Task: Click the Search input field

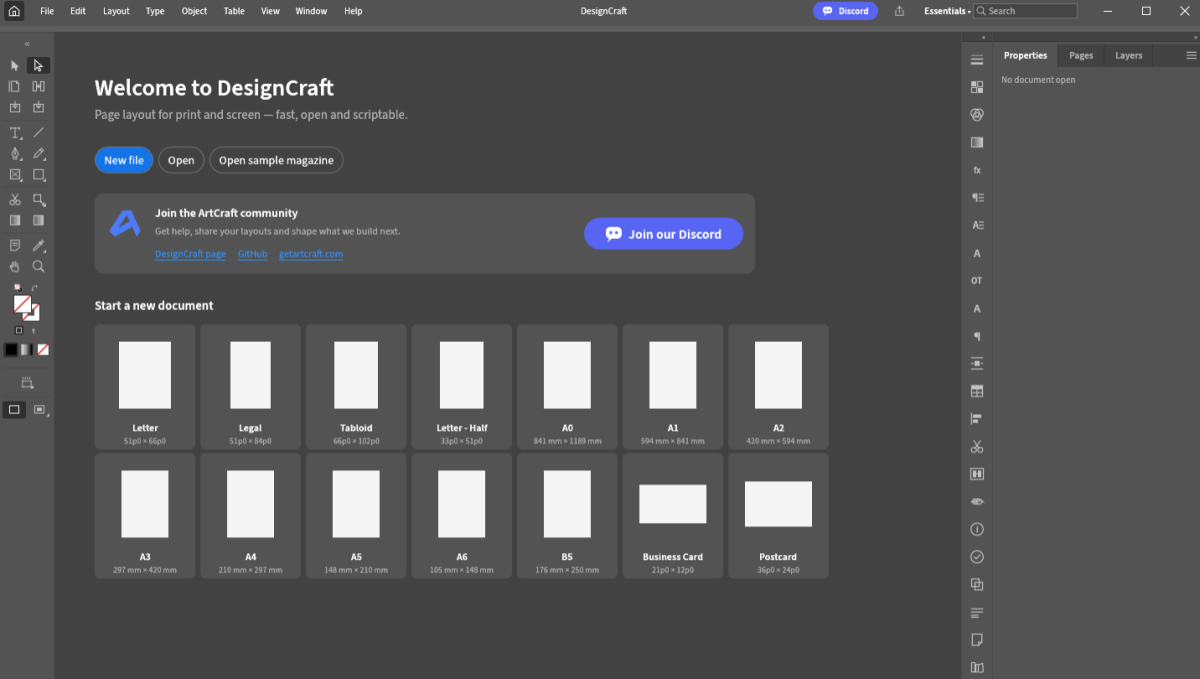Action: pos(1026,11)
